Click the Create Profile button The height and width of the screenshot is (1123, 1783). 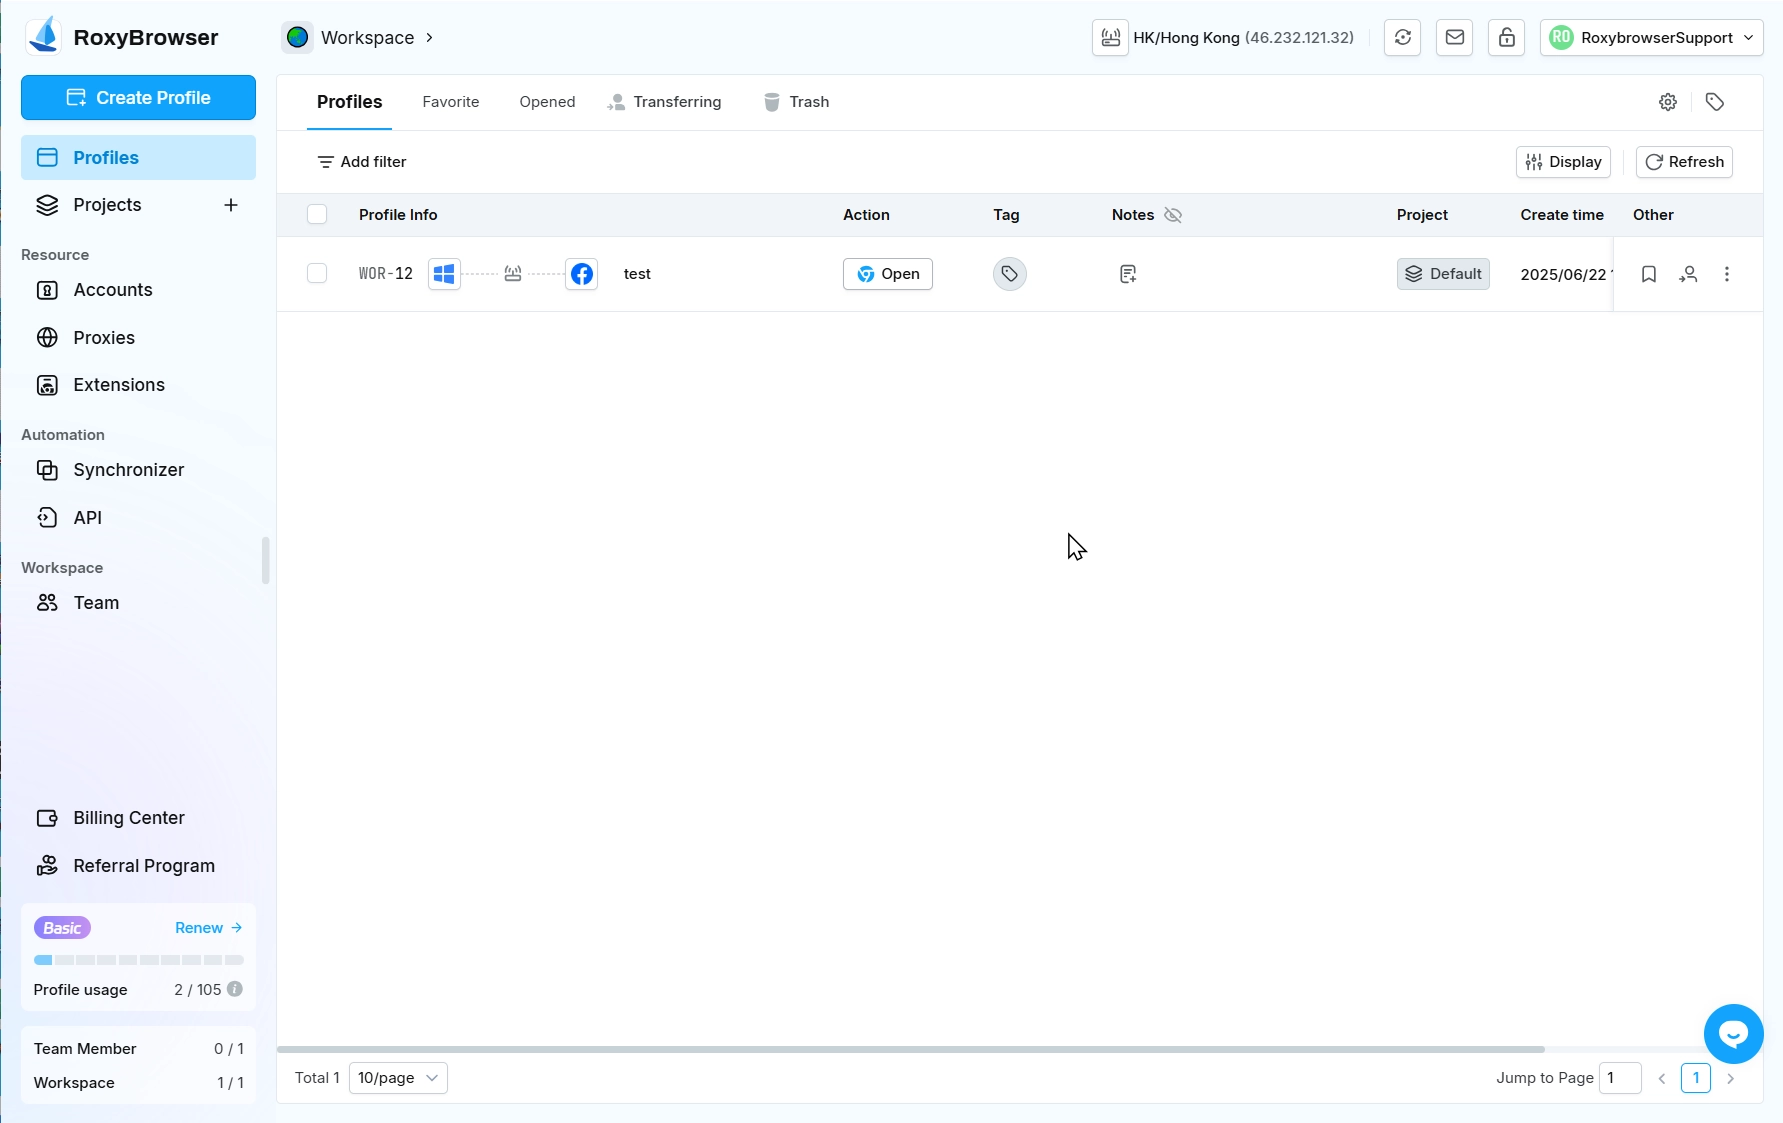click(x=138, y=98)
